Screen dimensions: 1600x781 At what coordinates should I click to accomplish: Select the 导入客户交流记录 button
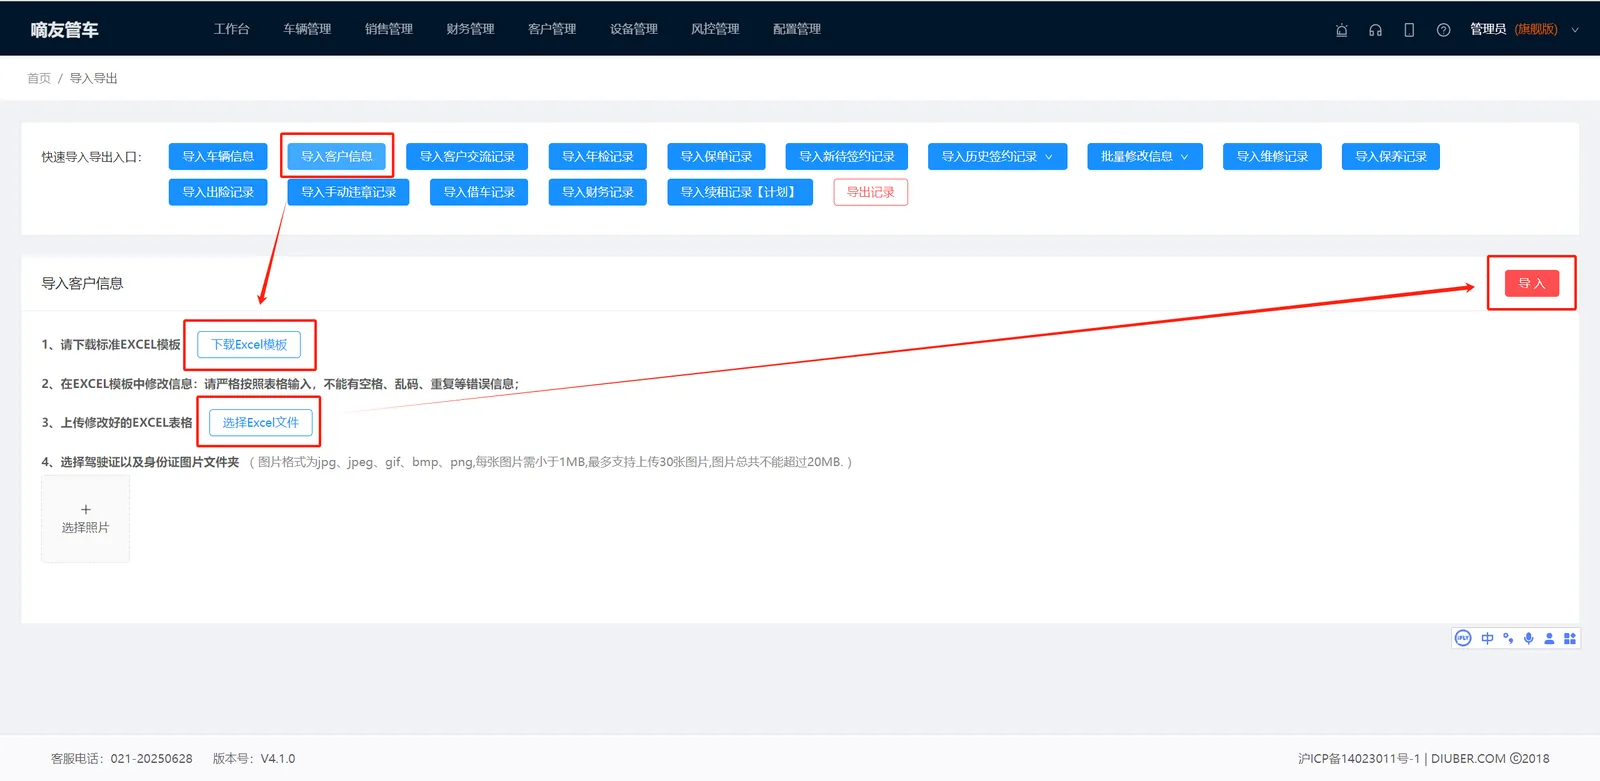pos(467,157)
